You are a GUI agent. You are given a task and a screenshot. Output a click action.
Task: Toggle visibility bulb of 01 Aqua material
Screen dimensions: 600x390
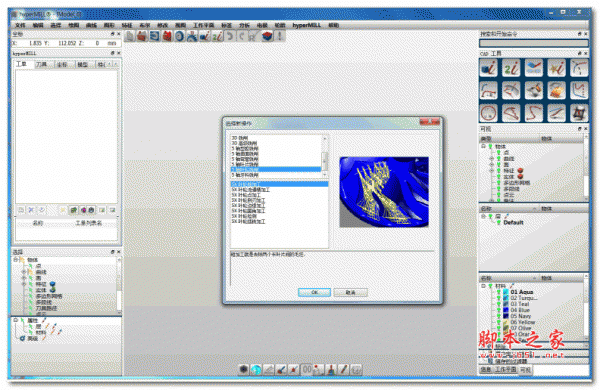coord(499,292)
